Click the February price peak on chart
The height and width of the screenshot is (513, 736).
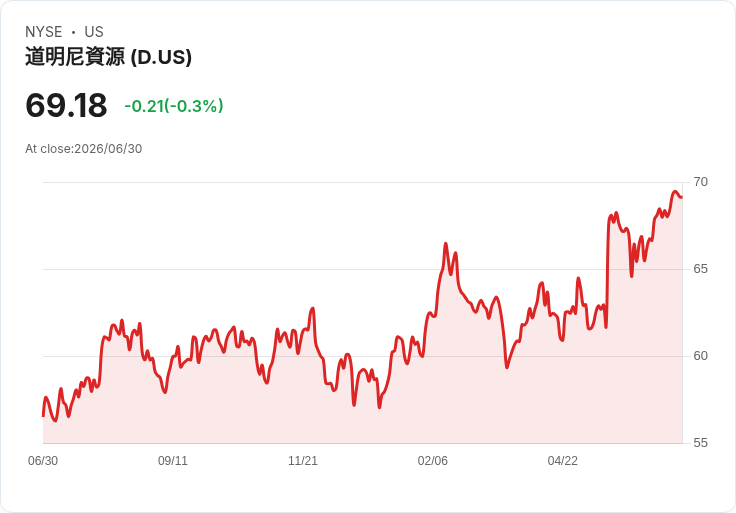pyautogui.click(x=445, y=244)
